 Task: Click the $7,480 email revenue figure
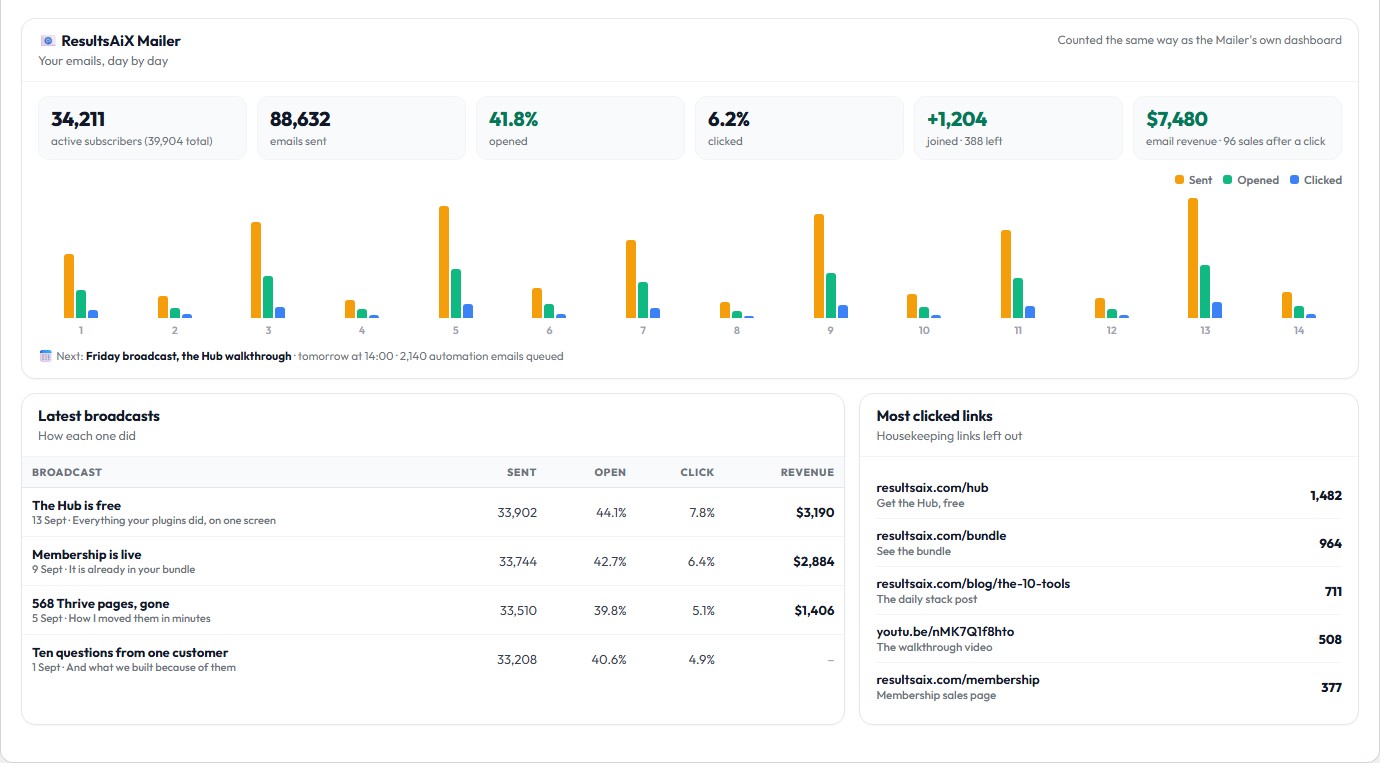[1177, 119]
